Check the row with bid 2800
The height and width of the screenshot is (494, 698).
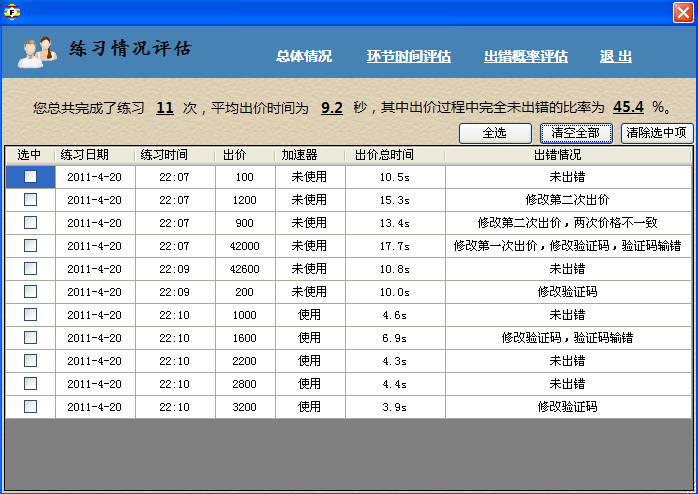(30, 384)
